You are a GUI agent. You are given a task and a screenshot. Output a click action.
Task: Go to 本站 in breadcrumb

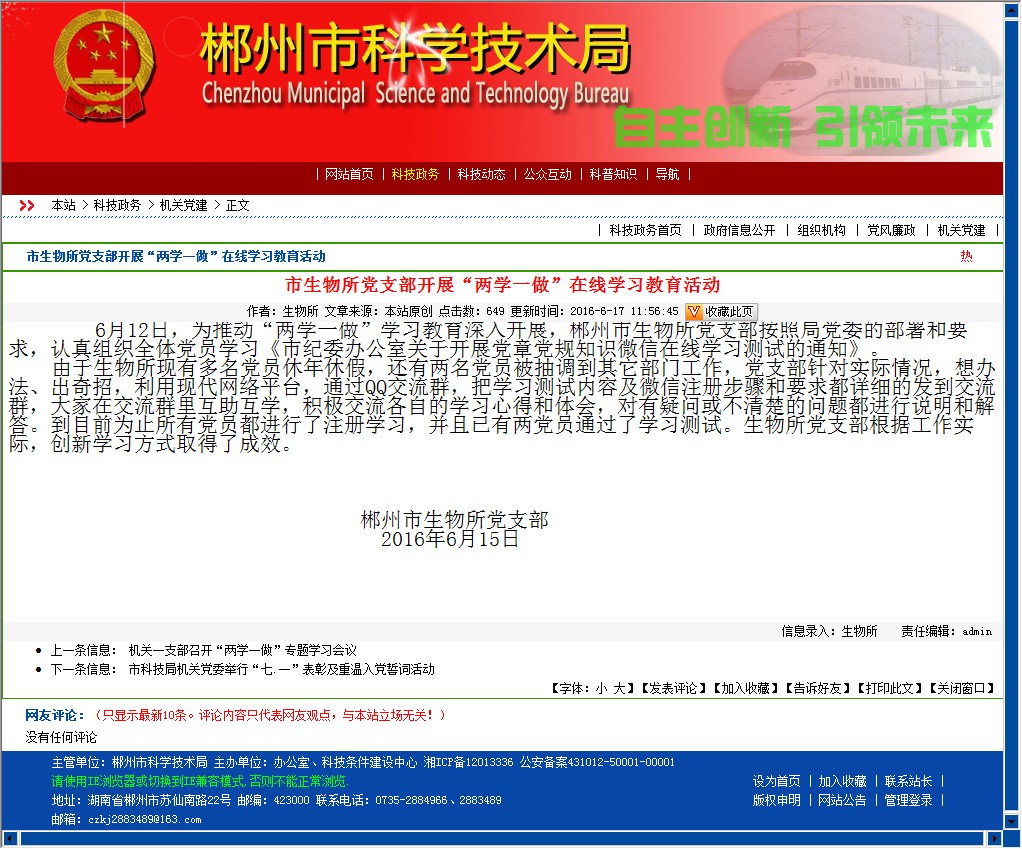tap(63, 206)
